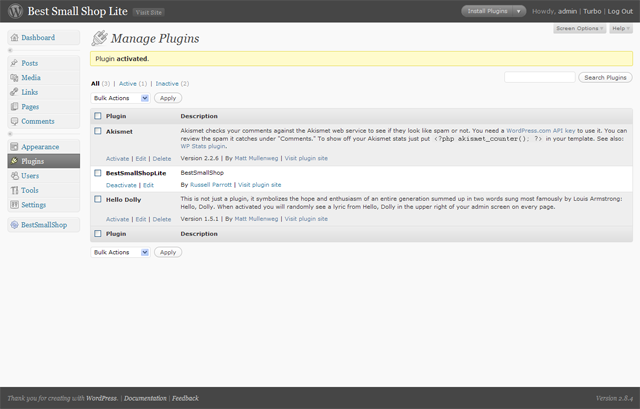
Task: Click the Pages icon in sidebar
Action: pos(14,107)
